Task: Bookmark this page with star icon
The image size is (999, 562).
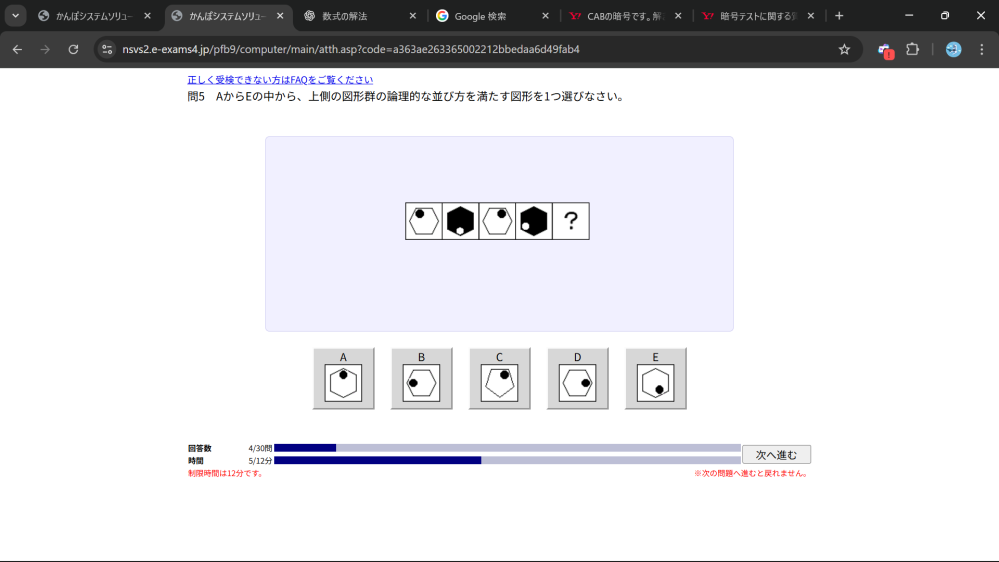Action: pos(844,49)
